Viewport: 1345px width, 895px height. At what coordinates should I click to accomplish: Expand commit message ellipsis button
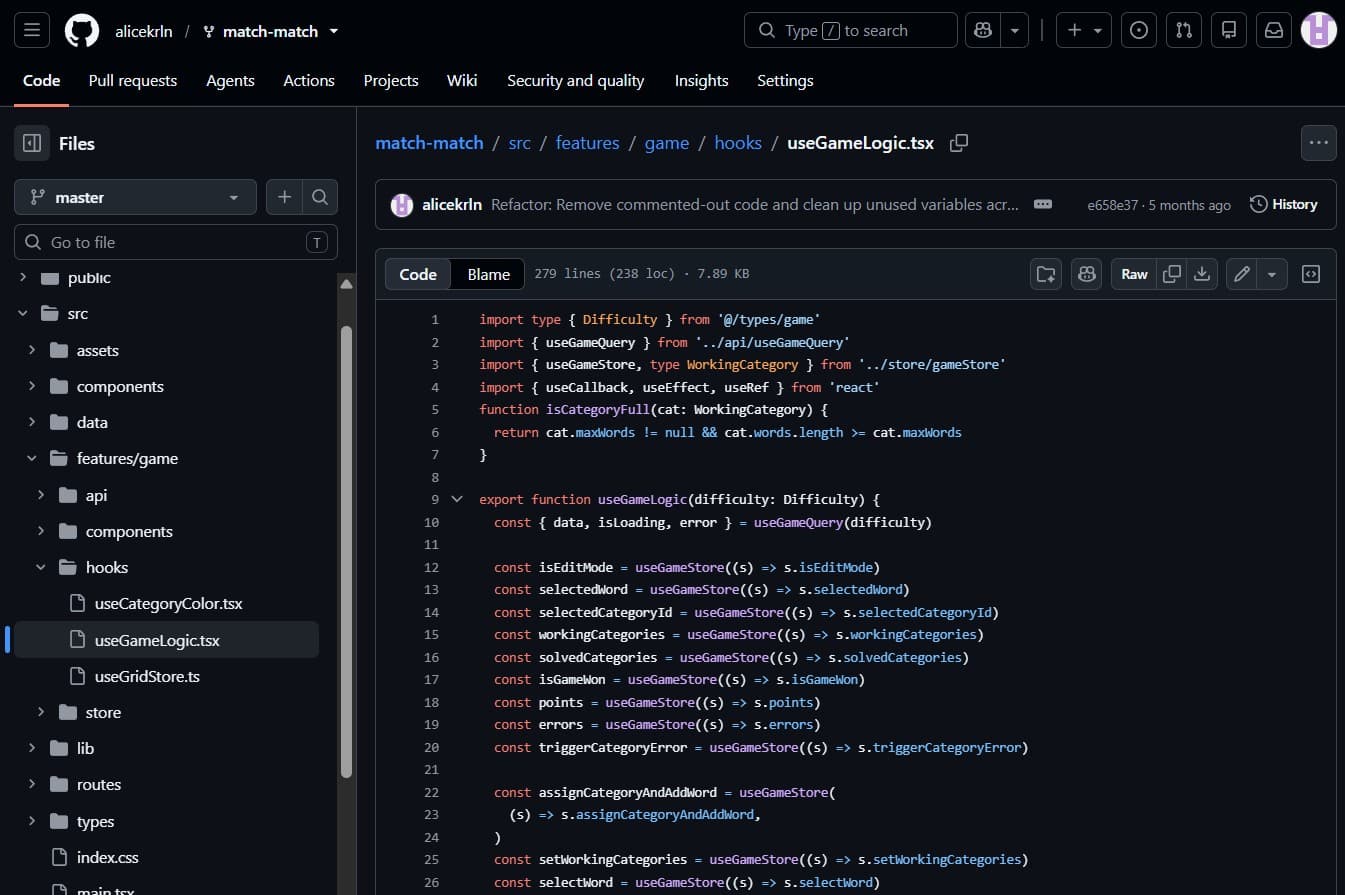[1043, 204]
